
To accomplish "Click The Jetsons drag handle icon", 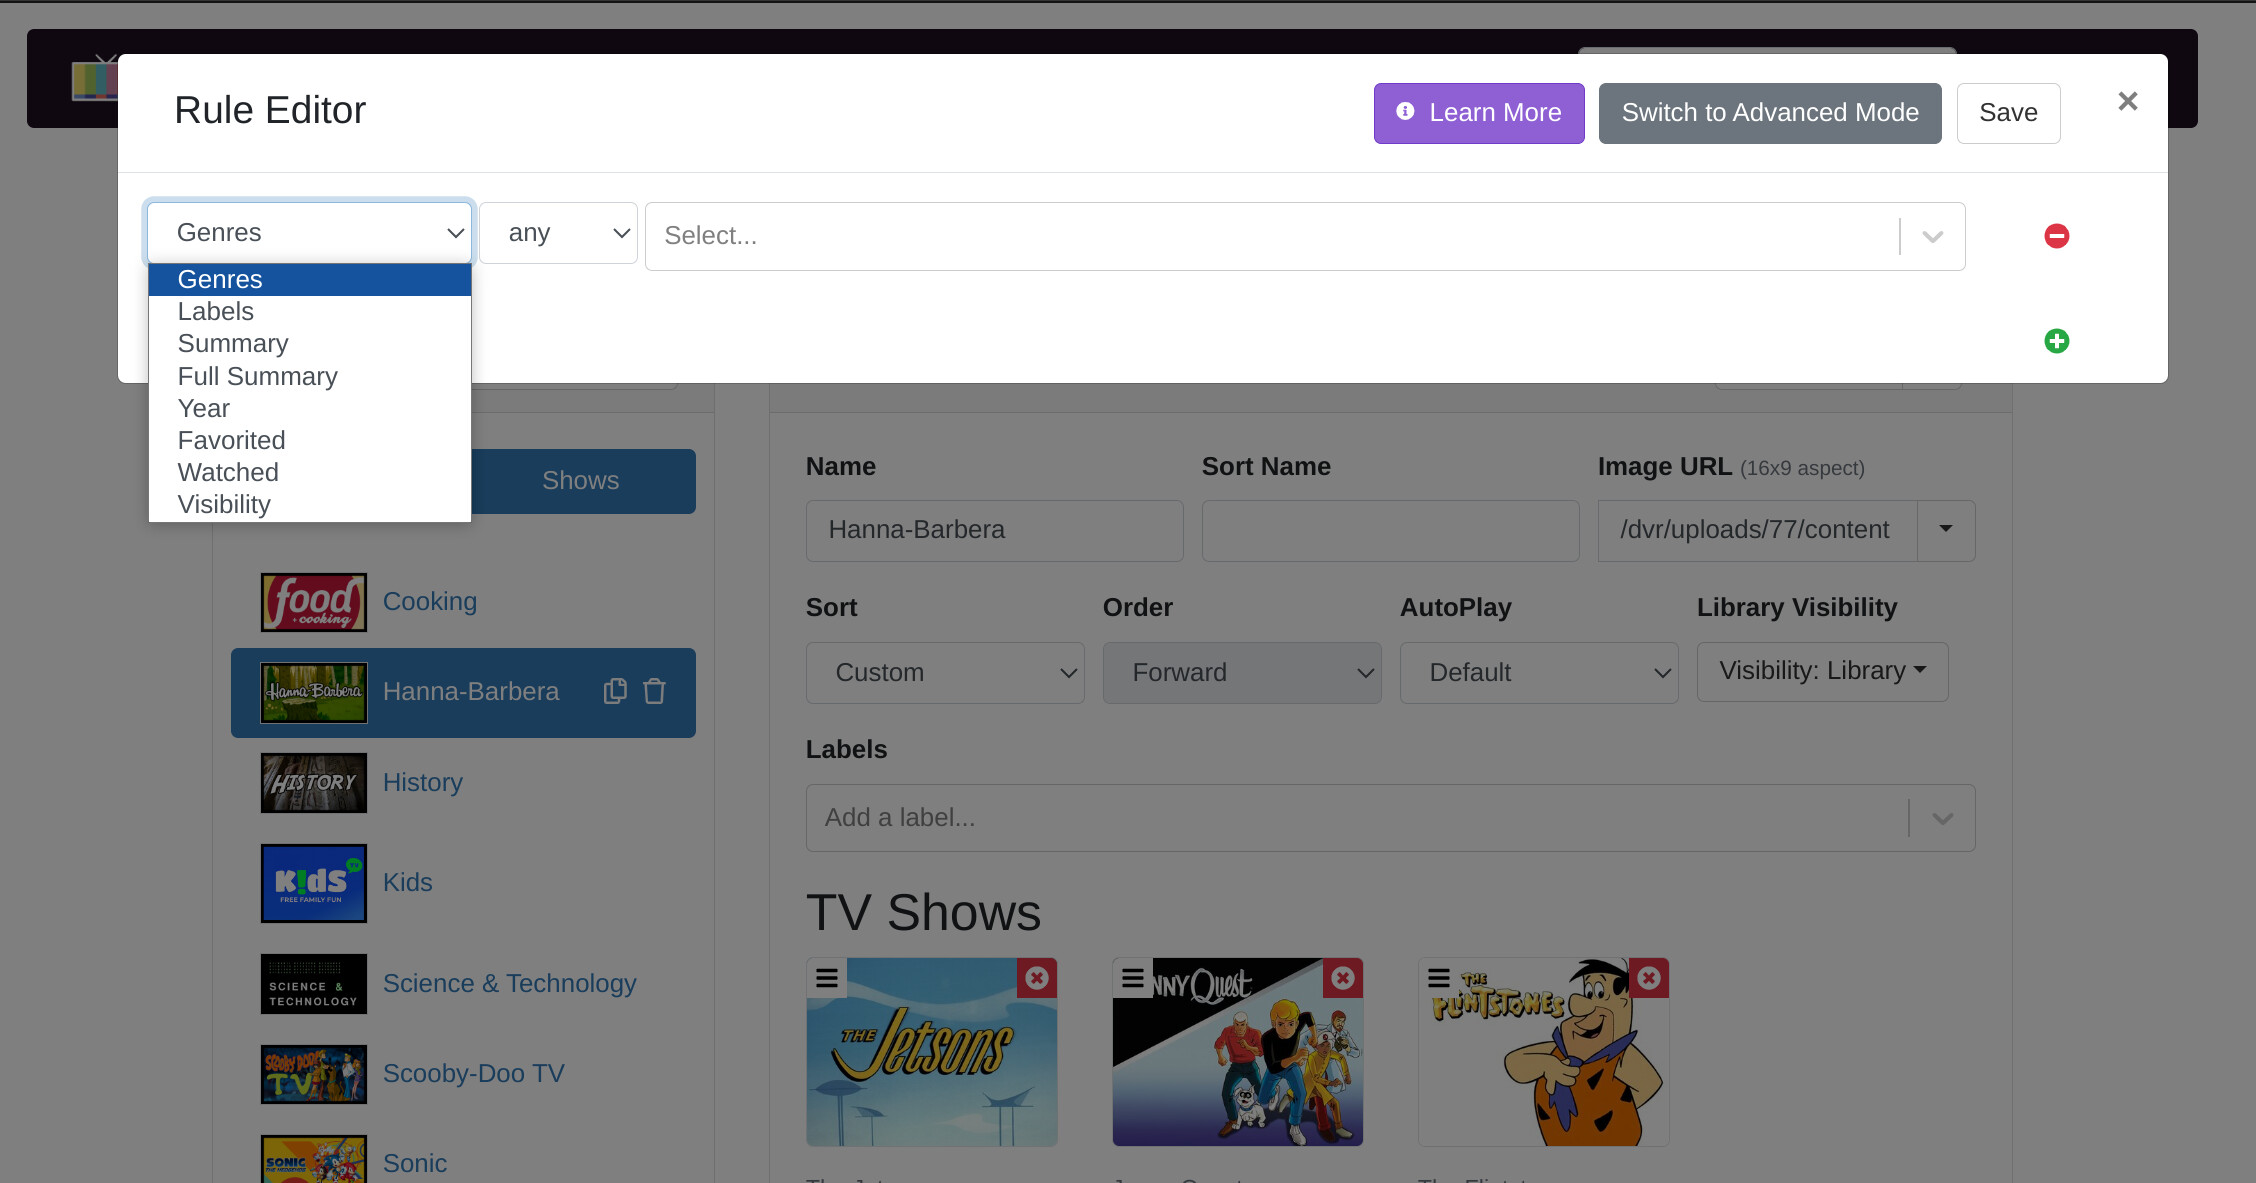I will click(826, 977).
